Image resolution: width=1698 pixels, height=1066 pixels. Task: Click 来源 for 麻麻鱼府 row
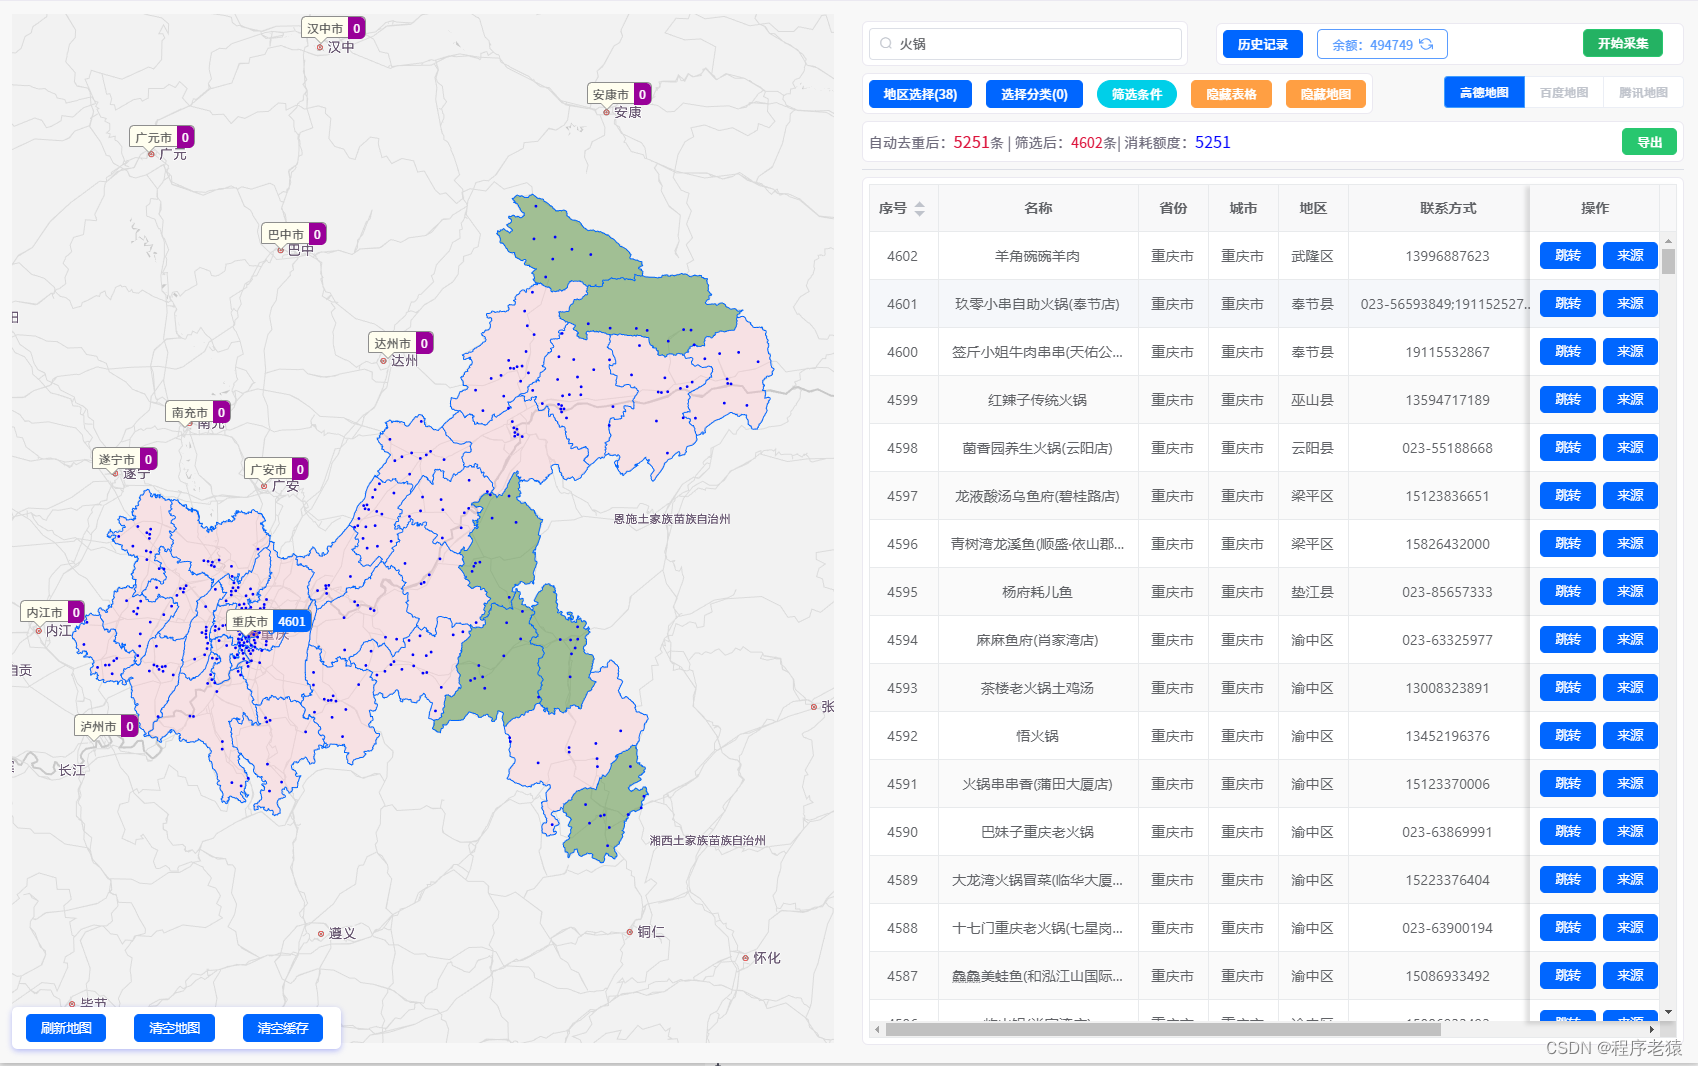pyautogui.click(x=1630, y=639)
